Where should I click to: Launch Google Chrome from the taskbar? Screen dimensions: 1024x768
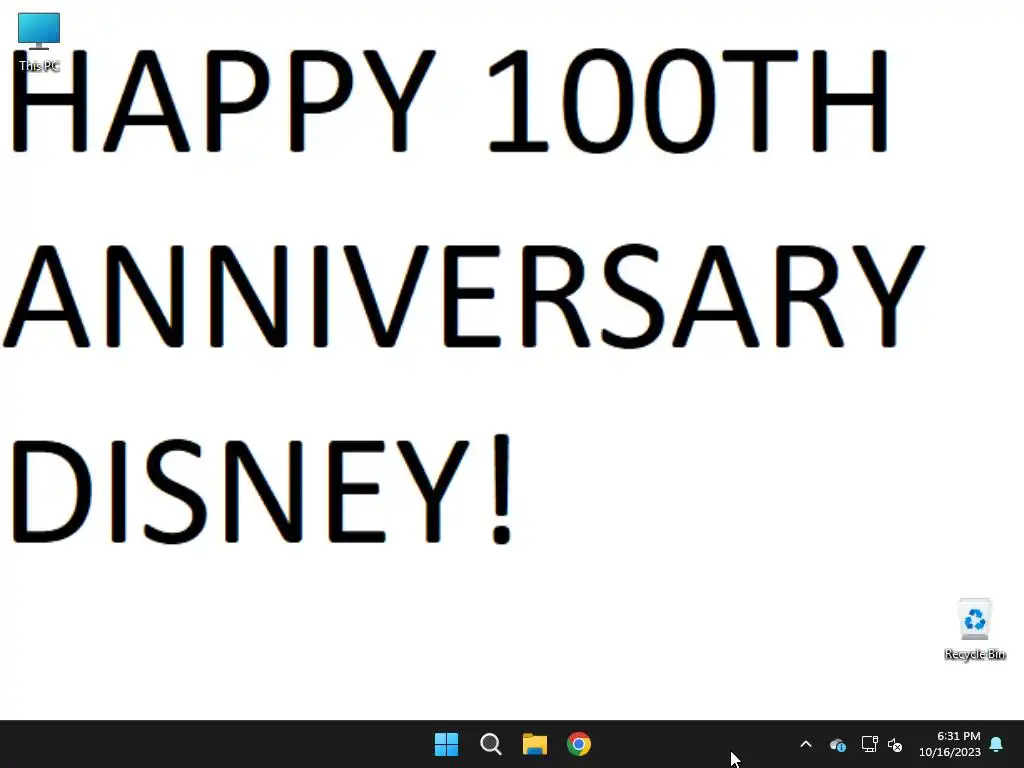pyautogui.click(x=579, y=744)
